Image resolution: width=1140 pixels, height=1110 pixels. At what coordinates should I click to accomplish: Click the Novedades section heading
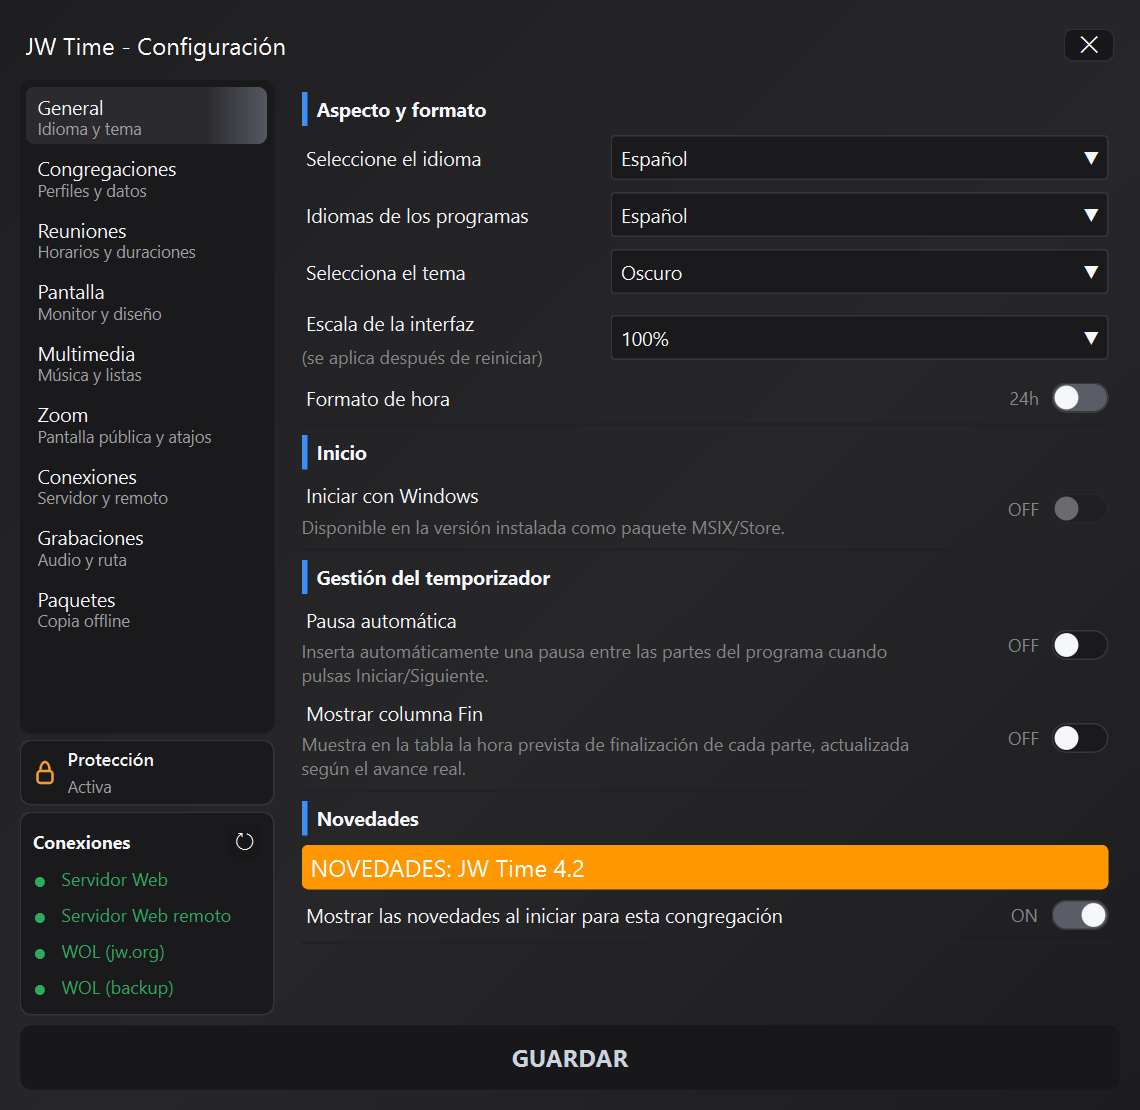click(368, 819)
